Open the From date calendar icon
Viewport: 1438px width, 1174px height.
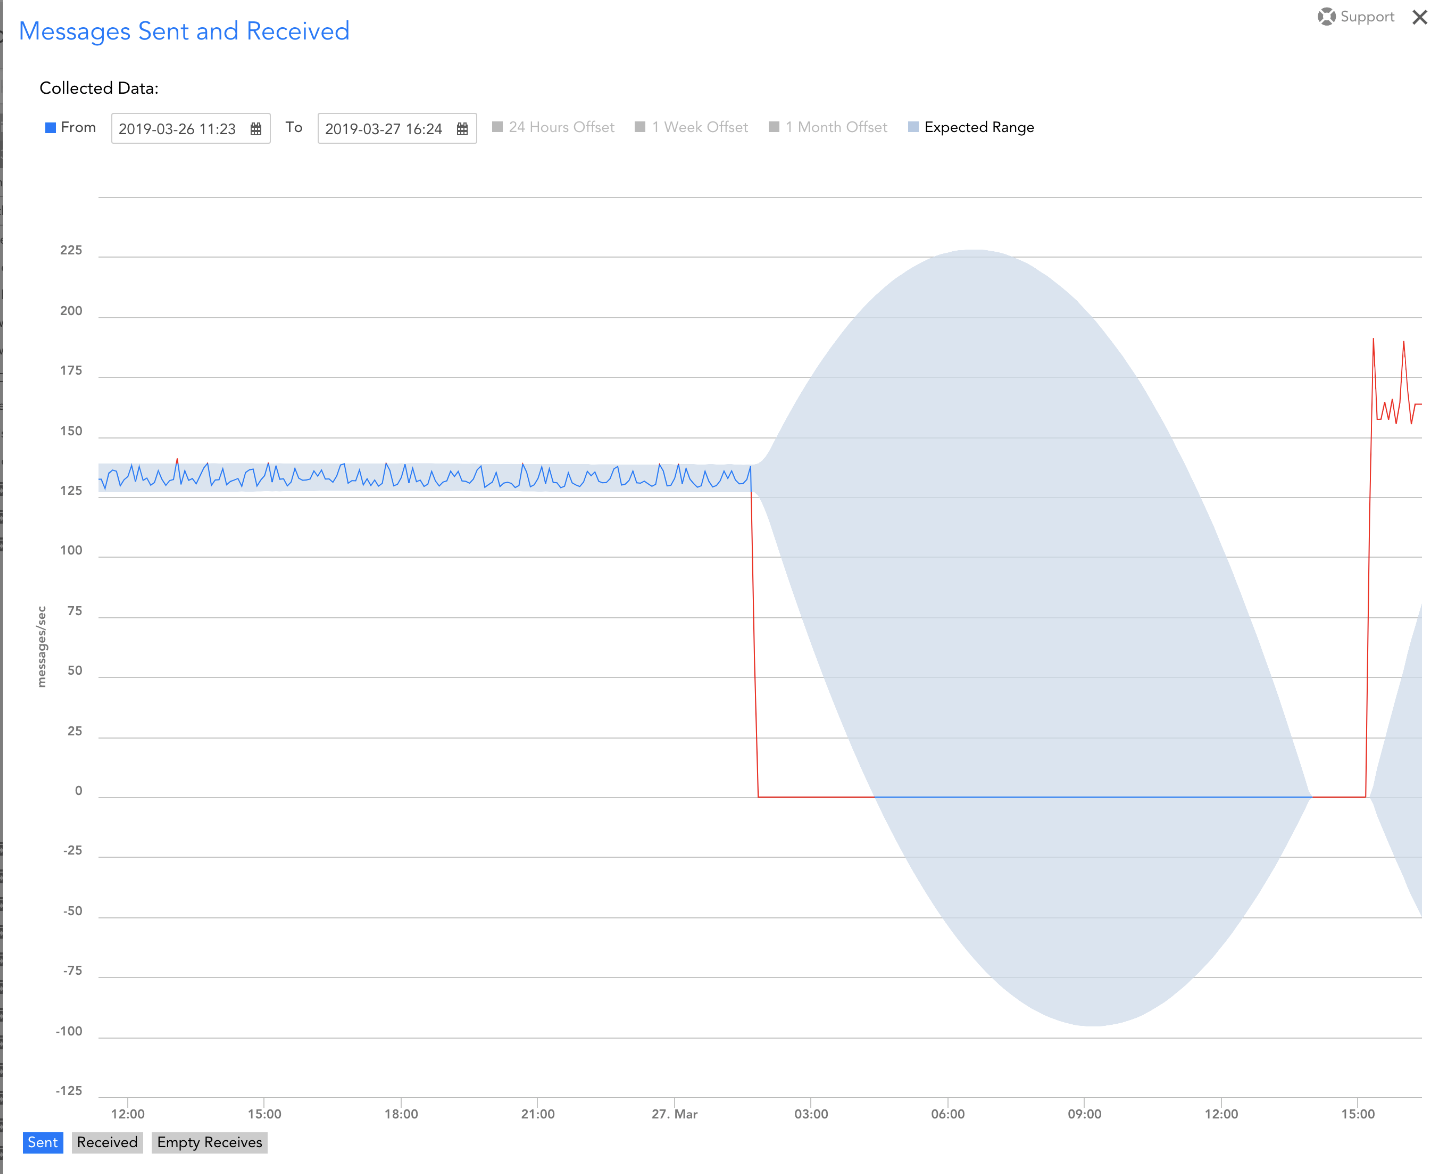[x=256, y=129]
